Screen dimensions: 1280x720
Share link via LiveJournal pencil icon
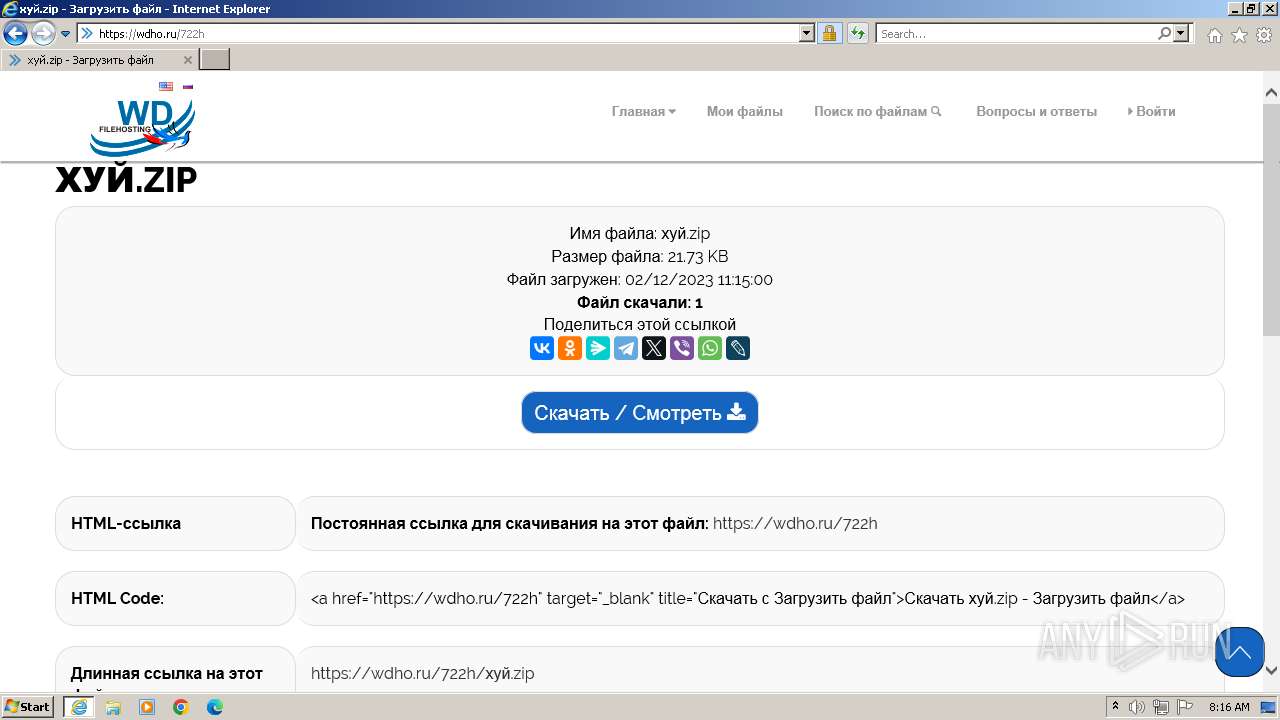pyautogui.click(x=738, y=348)
